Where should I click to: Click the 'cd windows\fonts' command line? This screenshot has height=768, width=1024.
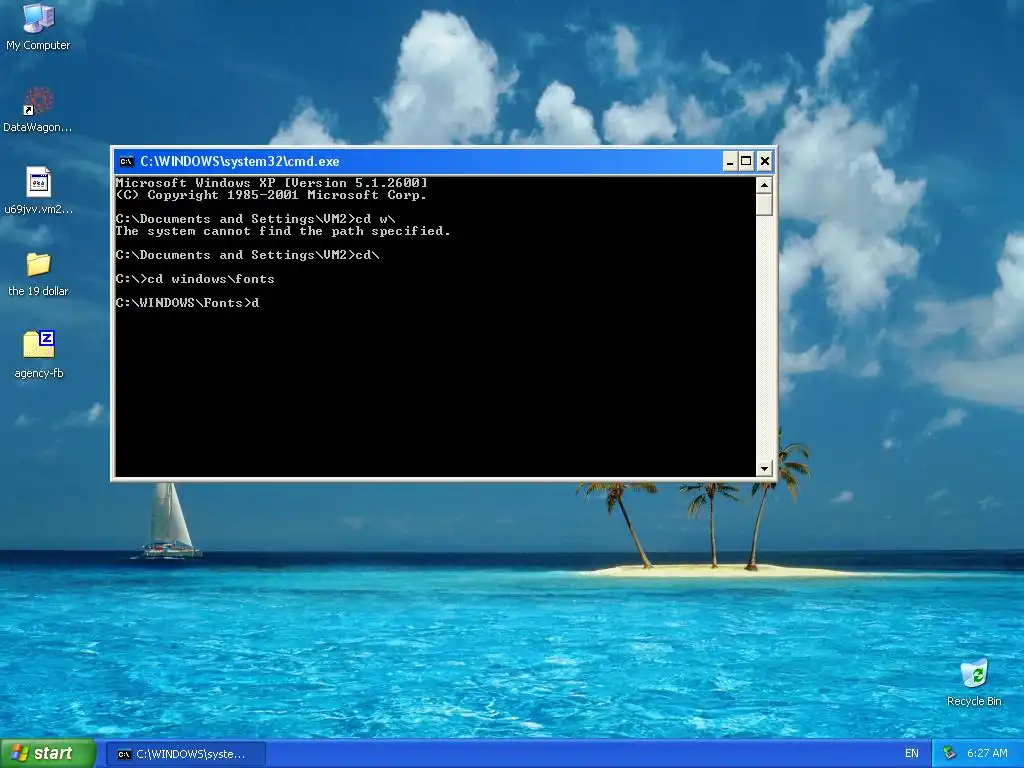point(195,279)
